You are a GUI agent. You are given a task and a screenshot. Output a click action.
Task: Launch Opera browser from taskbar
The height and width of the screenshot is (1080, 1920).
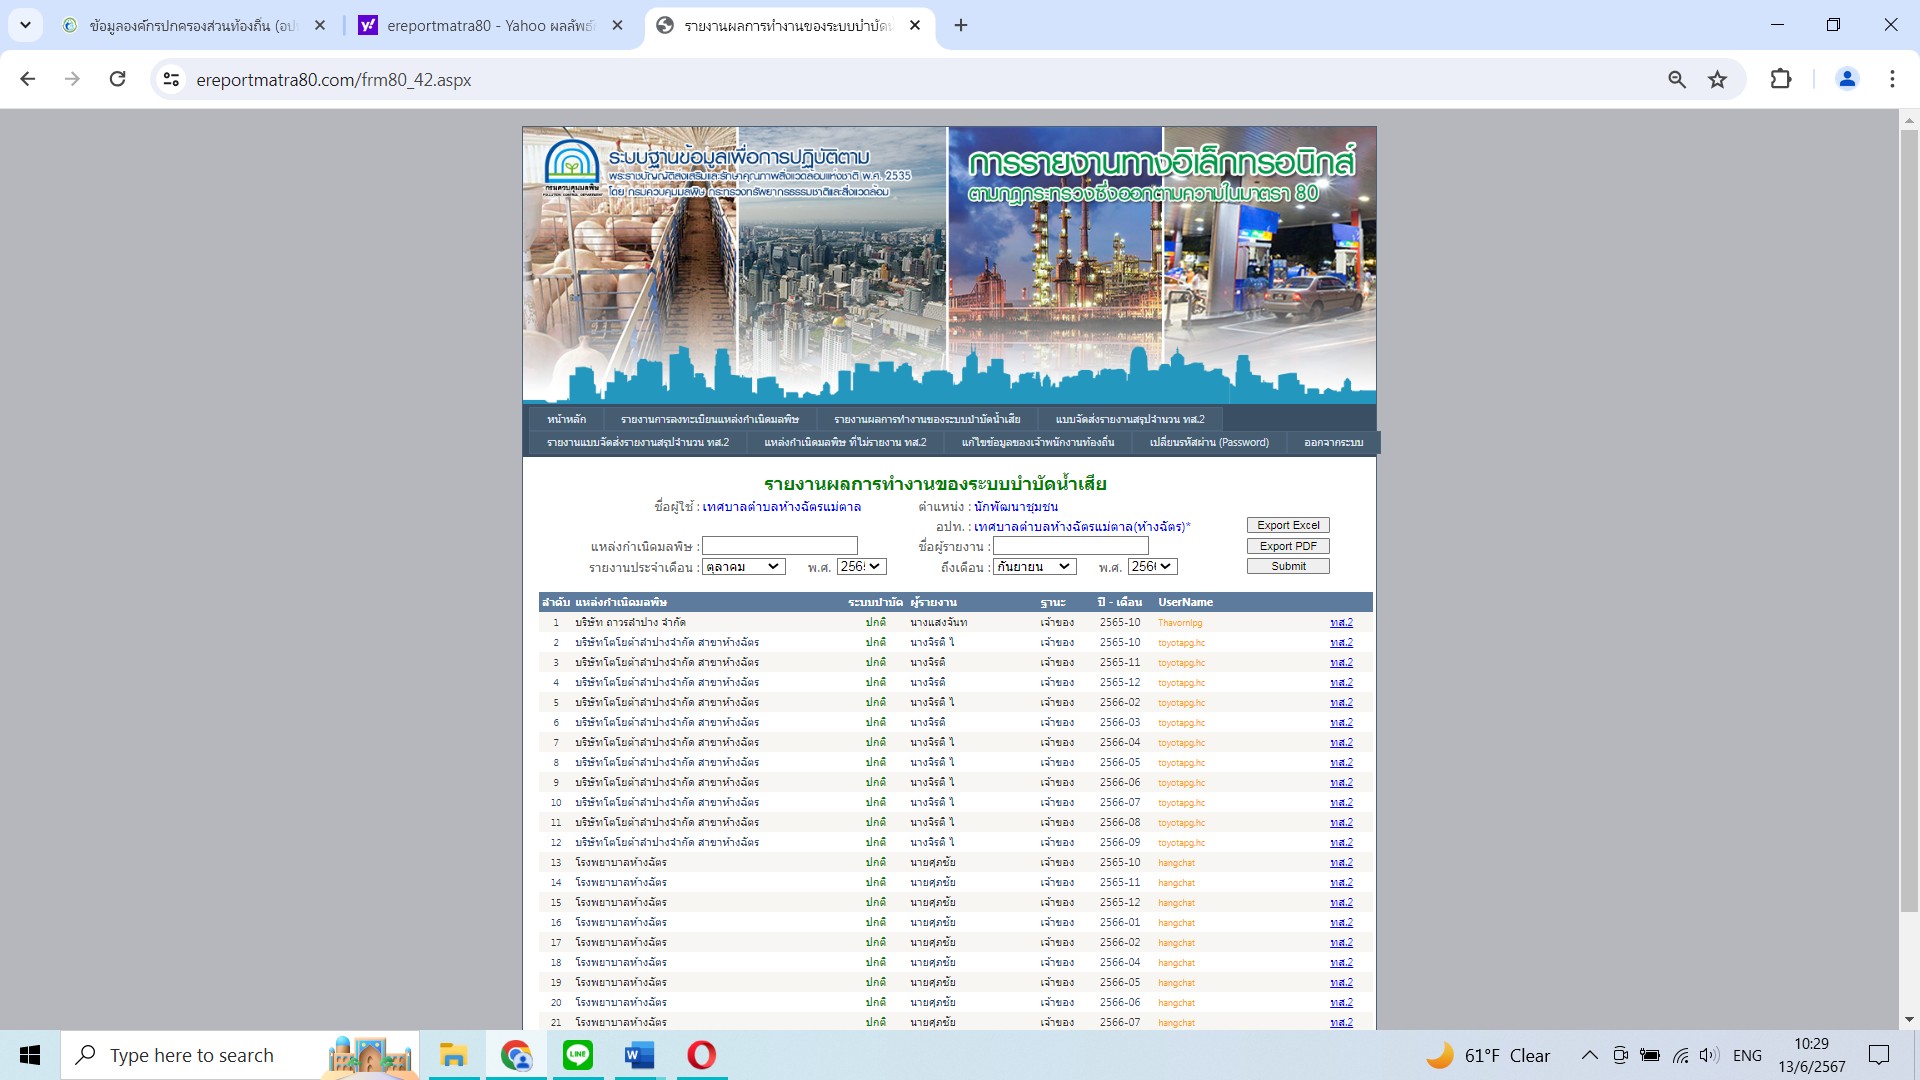coord(701,1055)
